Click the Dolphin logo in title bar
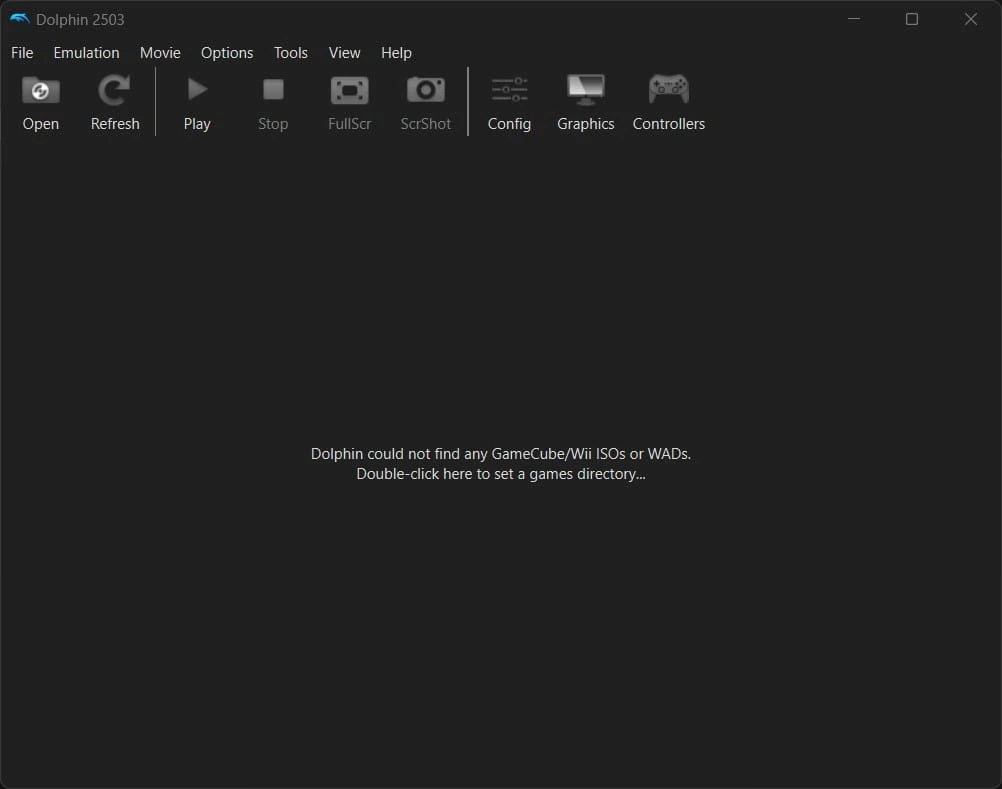Image resolution: width=1002 pixels, height=789 pixels. coord(19,19)
